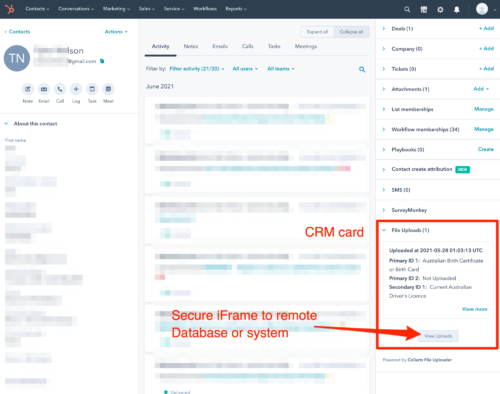The width and height of the screenshot is (500, 394).
Task: Add a ticket with Tickets + Add
Action: (x=486, y=69)
